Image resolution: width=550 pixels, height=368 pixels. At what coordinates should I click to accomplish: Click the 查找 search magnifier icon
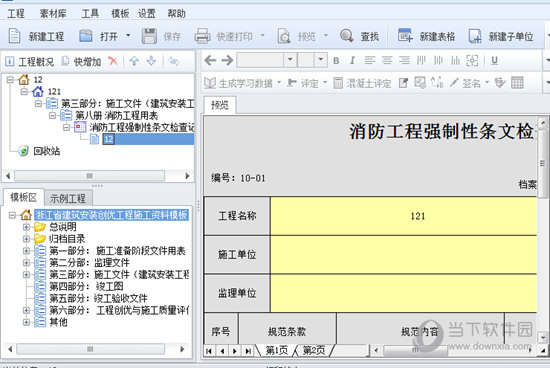(347, 36)
